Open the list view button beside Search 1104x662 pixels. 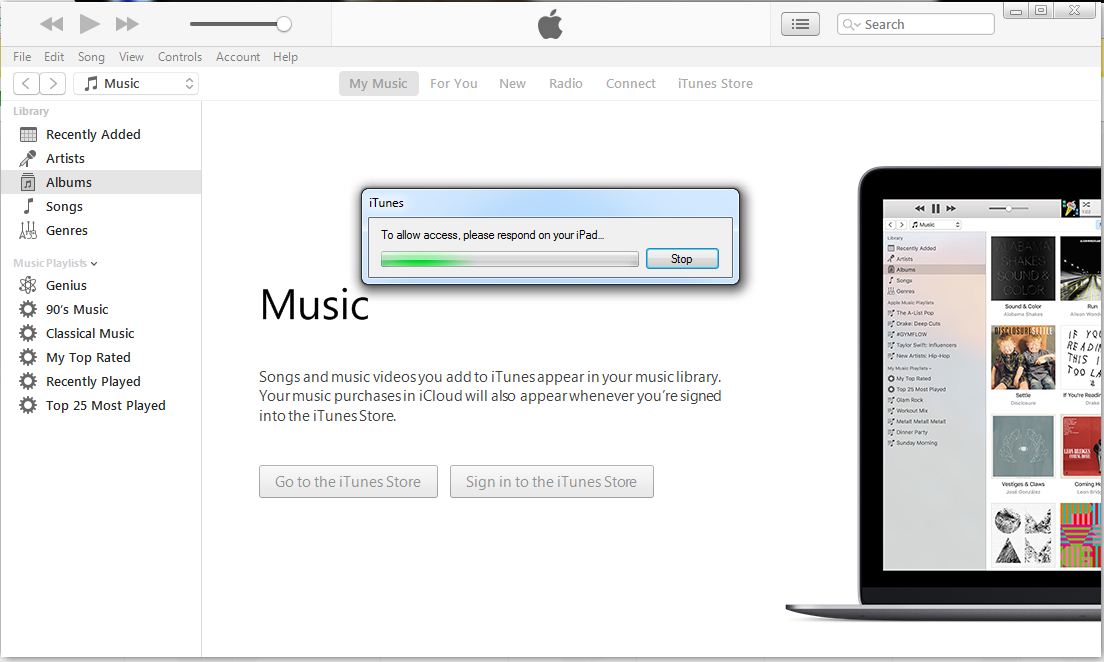point(800,24)
